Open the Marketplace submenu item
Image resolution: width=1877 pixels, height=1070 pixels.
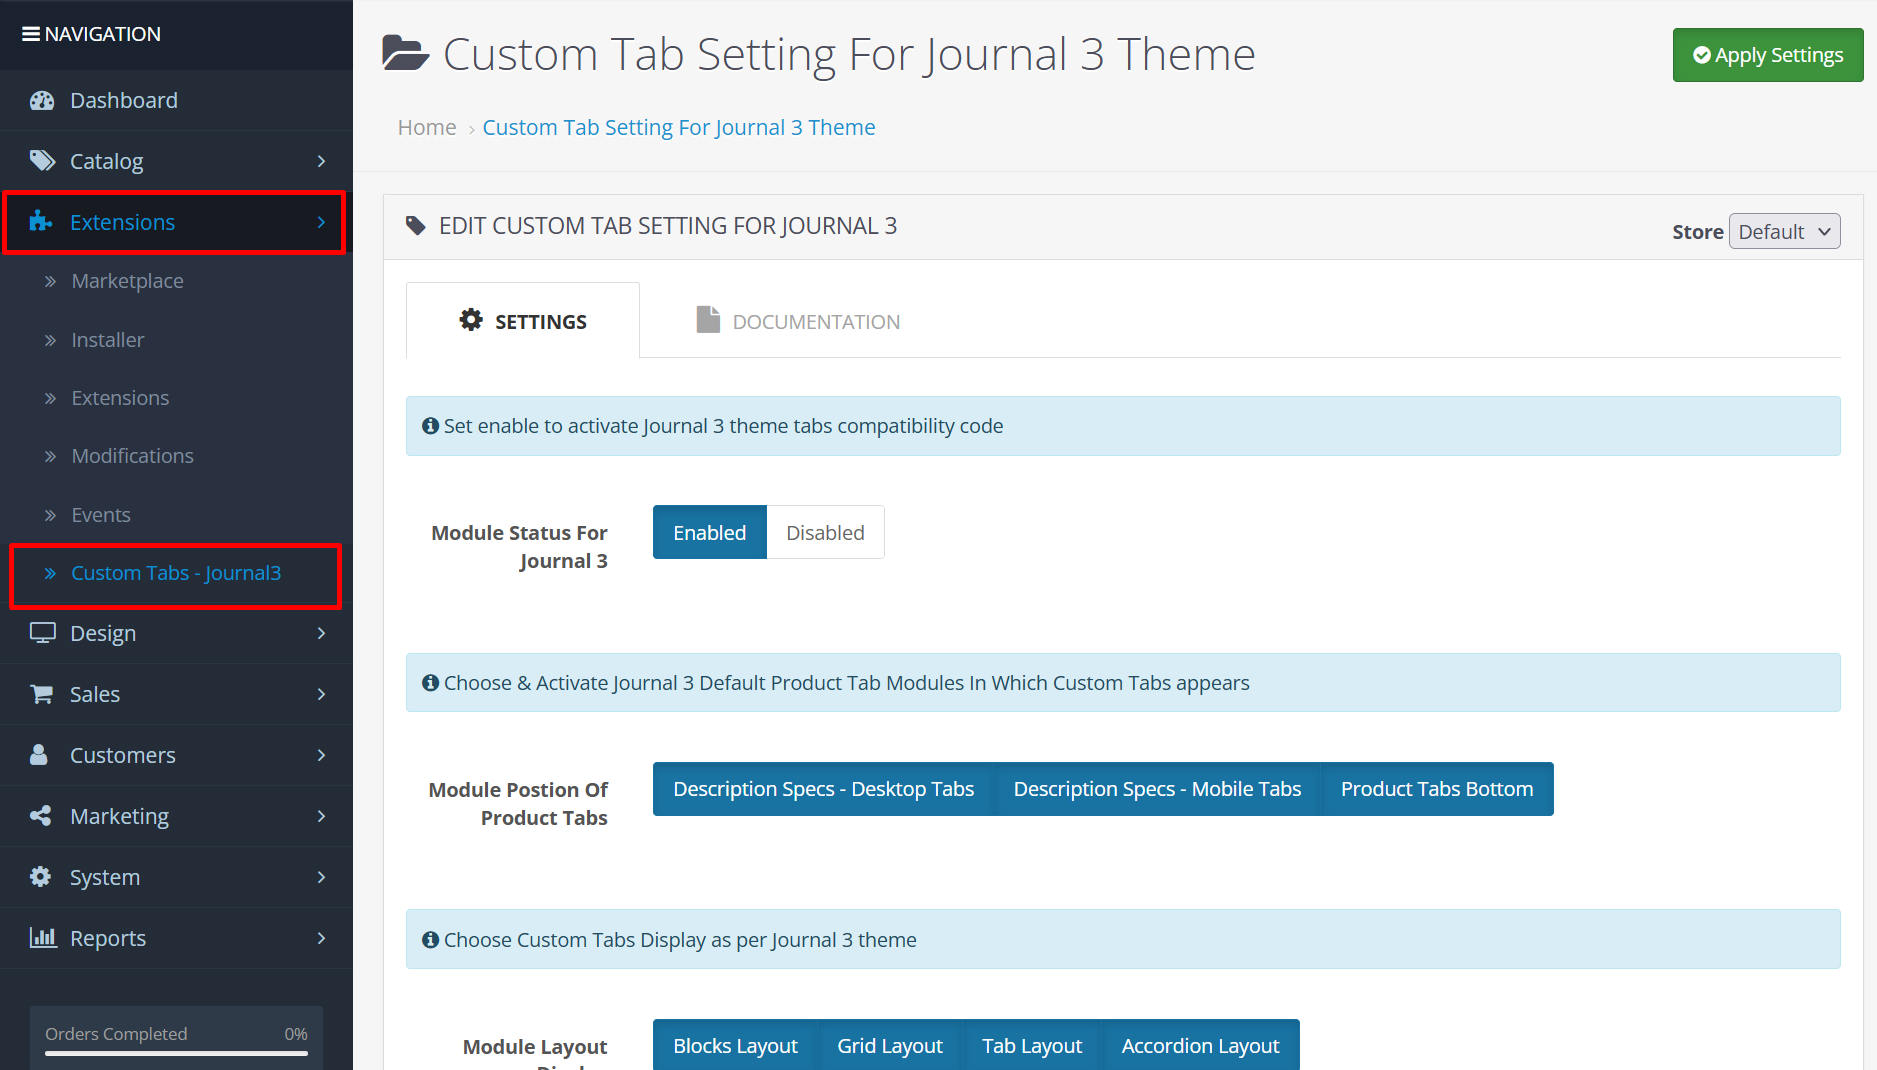tap(176, 282)
